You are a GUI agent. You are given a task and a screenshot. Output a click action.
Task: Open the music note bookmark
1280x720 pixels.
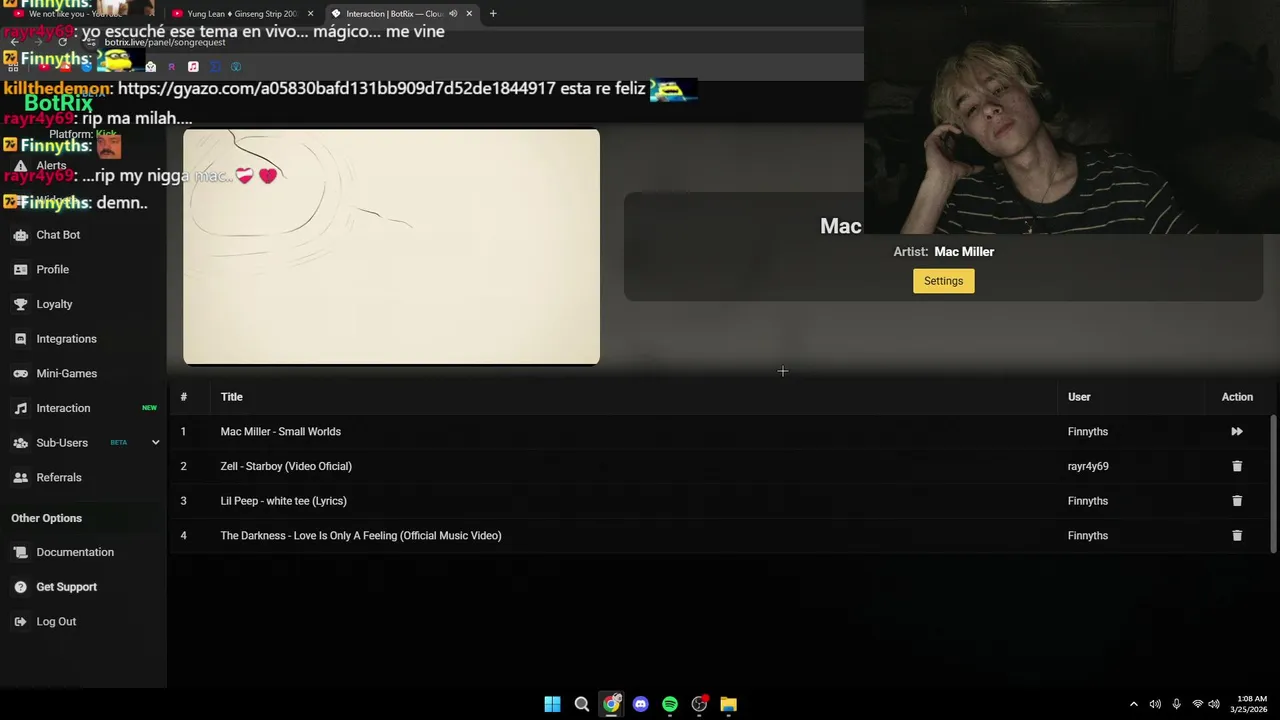(193, 67)
